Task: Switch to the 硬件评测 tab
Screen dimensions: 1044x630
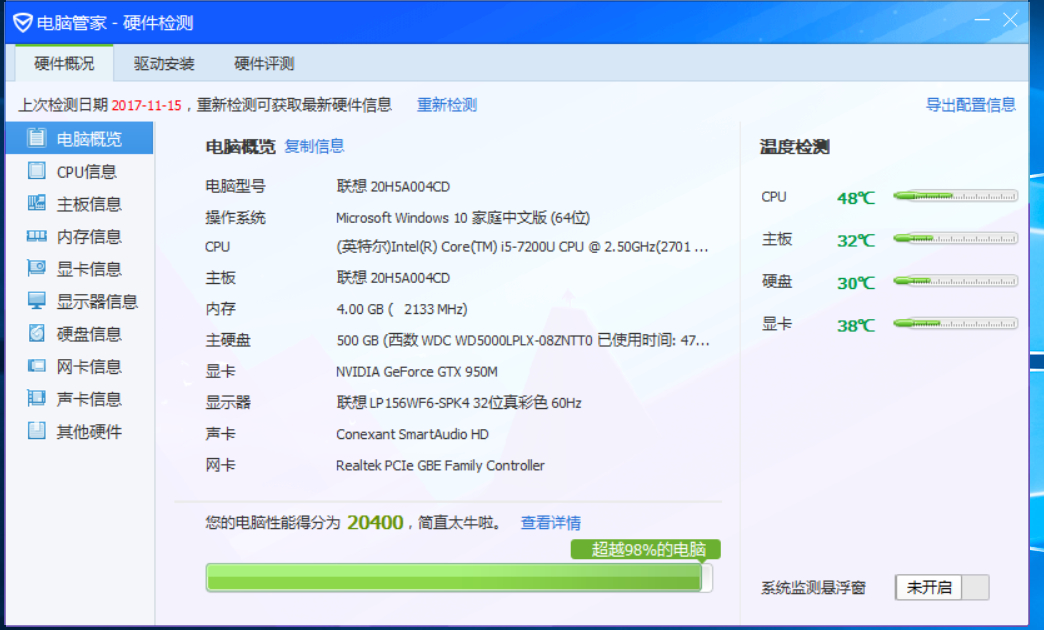Action: pos(264,63)
